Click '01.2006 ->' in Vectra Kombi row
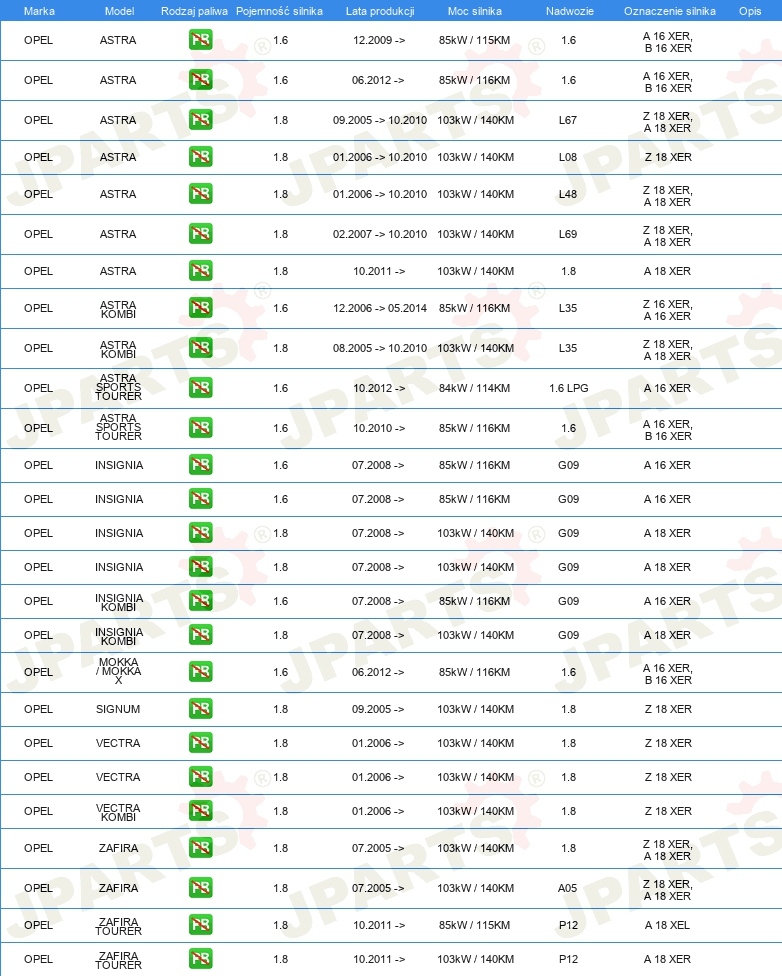 point(378,811)
